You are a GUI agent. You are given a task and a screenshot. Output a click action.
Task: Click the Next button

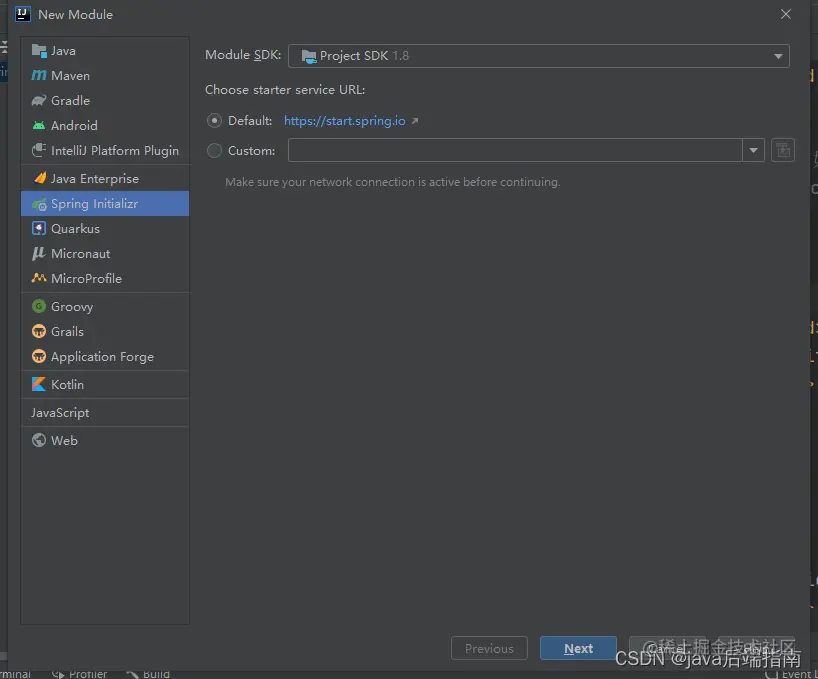click(578, 648)
